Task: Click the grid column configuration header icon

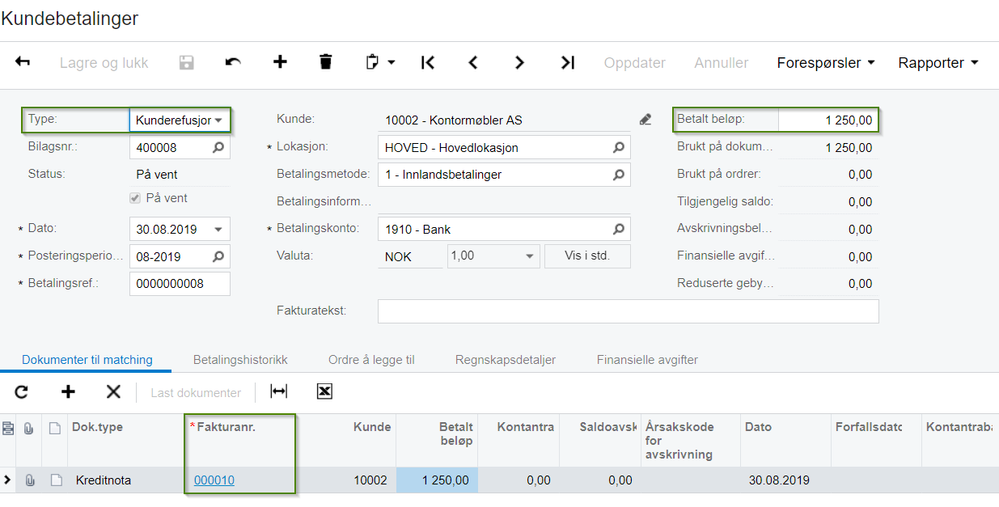Action: 8,428
